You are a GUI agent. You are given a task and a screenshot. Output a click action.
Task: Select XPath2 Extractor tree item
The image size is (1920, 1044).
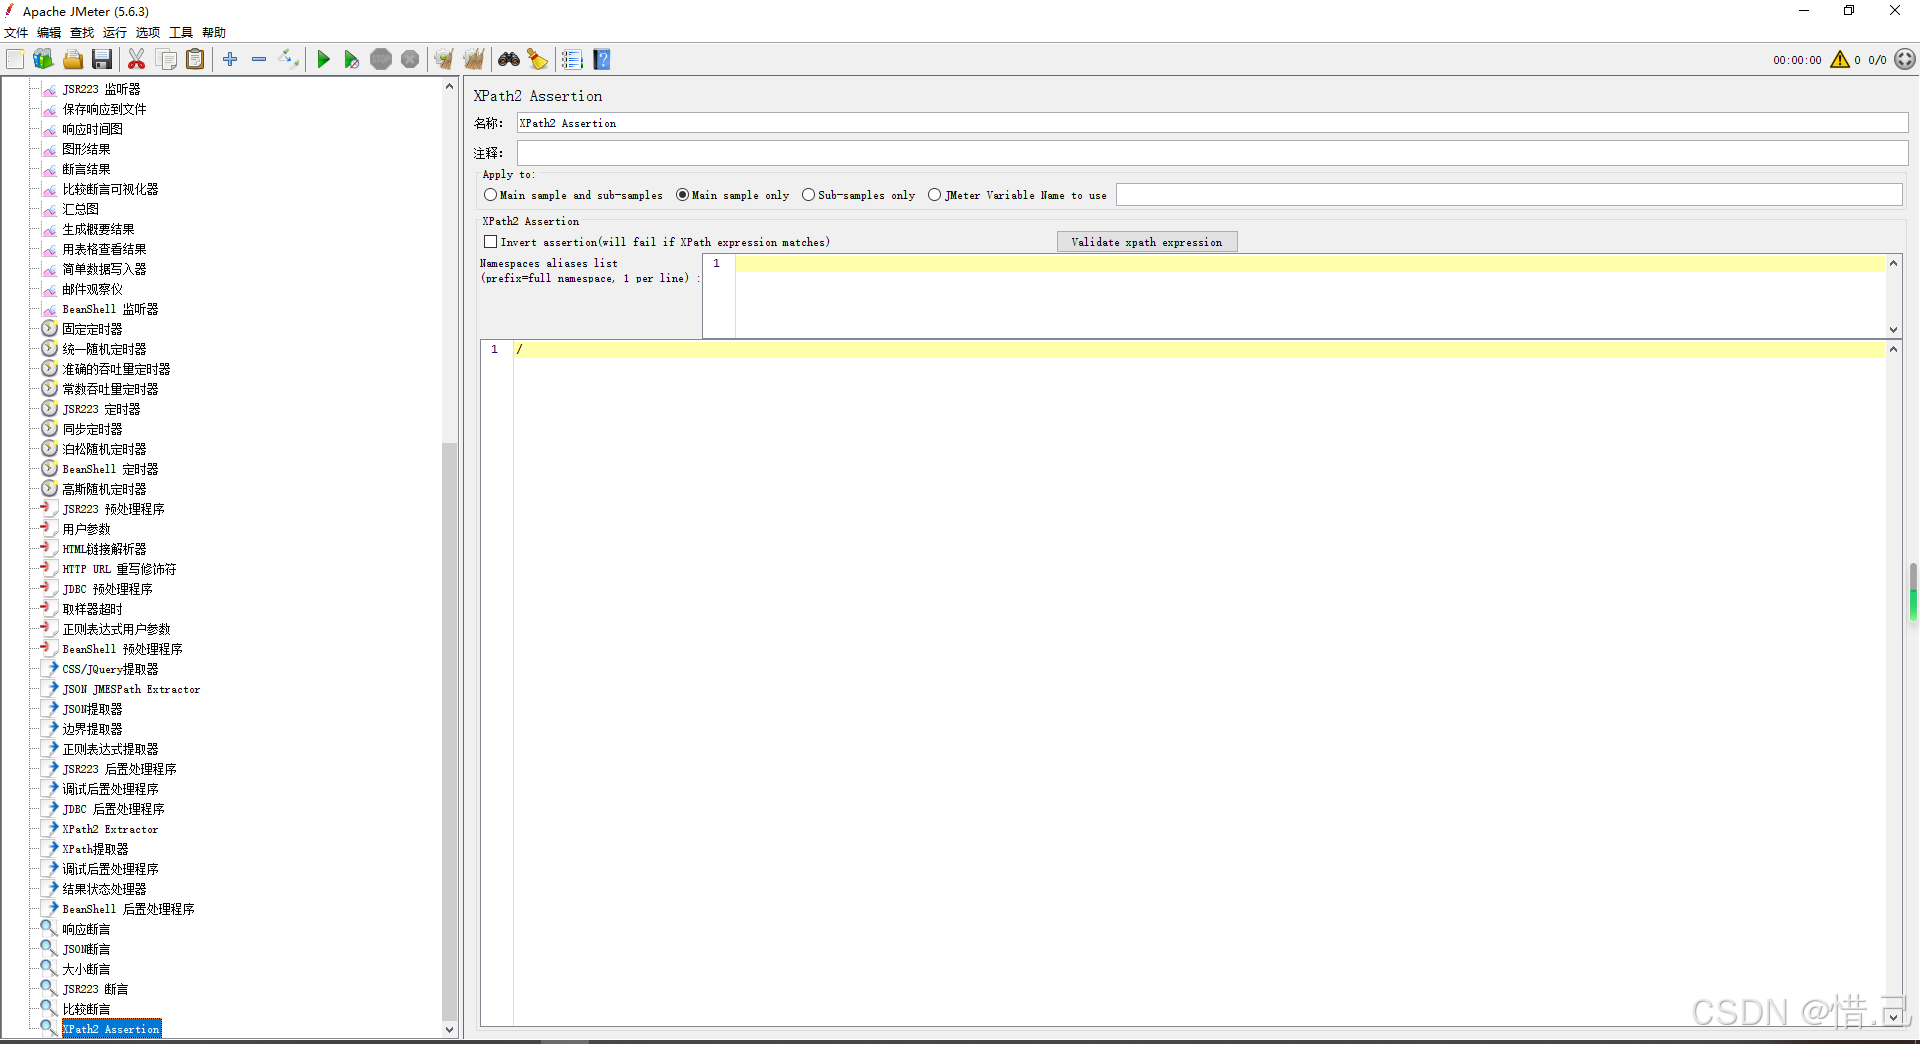(x=110, y=829)
